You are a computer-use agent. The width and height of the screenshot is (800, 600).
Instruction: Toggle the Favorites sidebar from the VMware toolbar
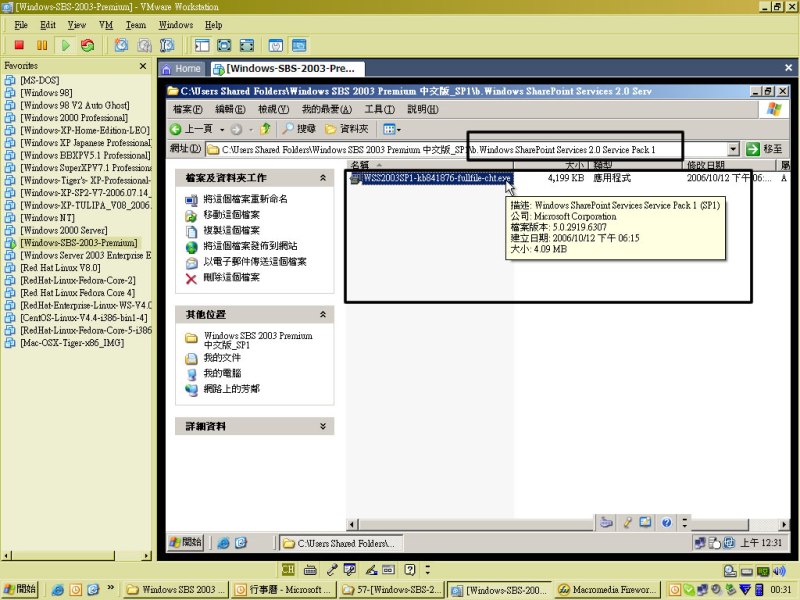click(202, 45)
